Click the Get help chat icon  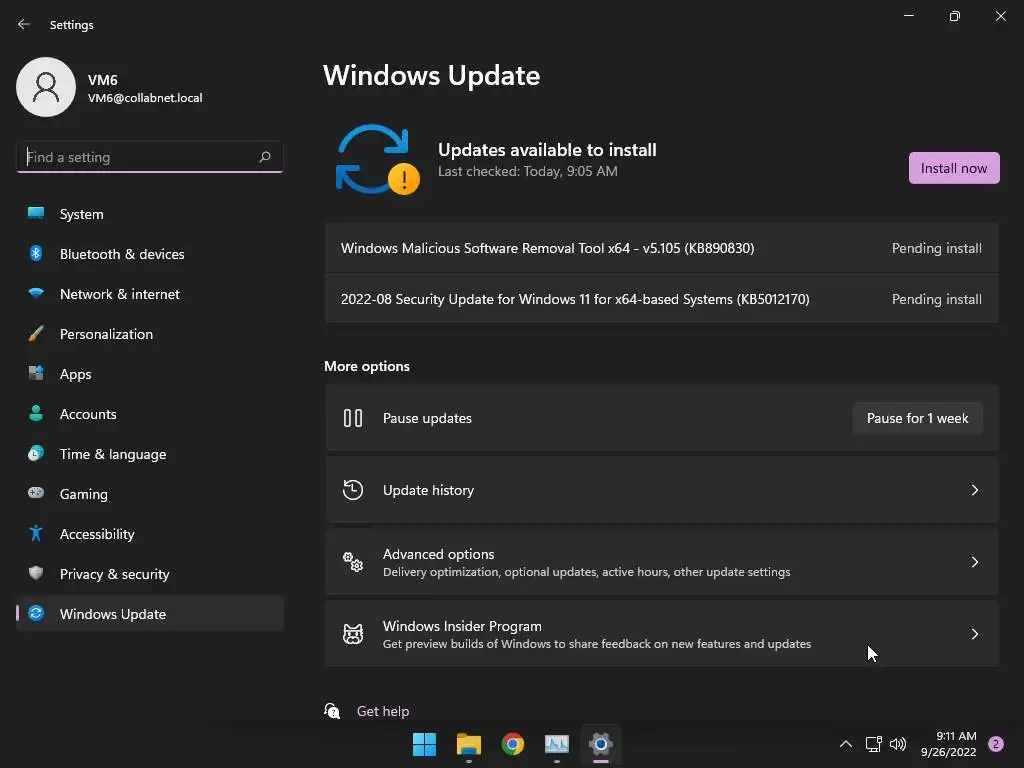(332, 711)
